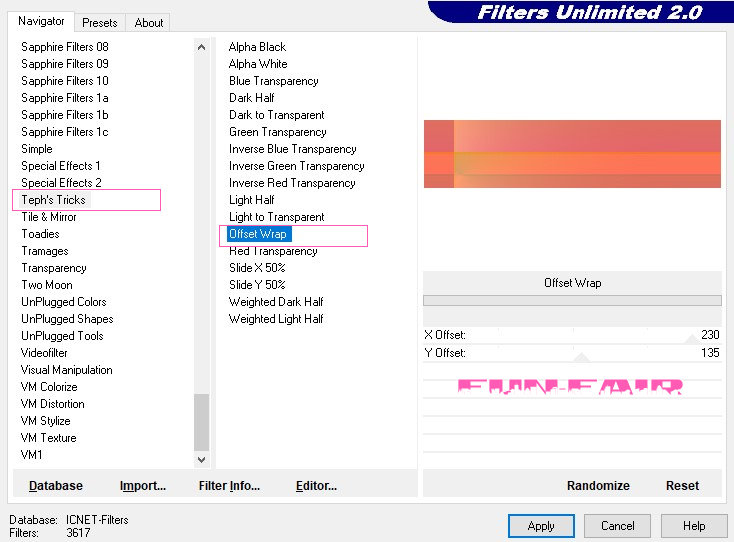Open Filter Info... dialog
The width and height of the screenshot is (734, 542).
[229, 486]
